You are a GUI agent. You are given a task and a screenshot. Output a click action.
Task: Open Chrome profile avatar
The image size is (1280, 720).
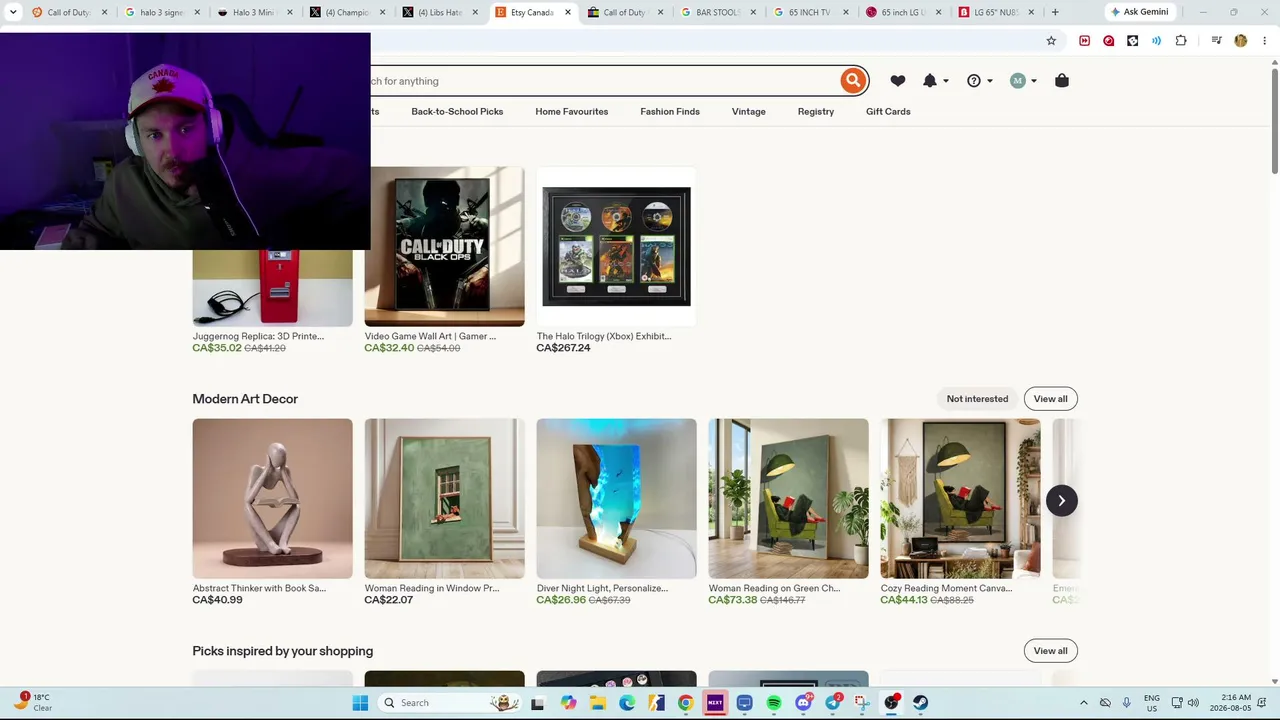[1241, 41]
